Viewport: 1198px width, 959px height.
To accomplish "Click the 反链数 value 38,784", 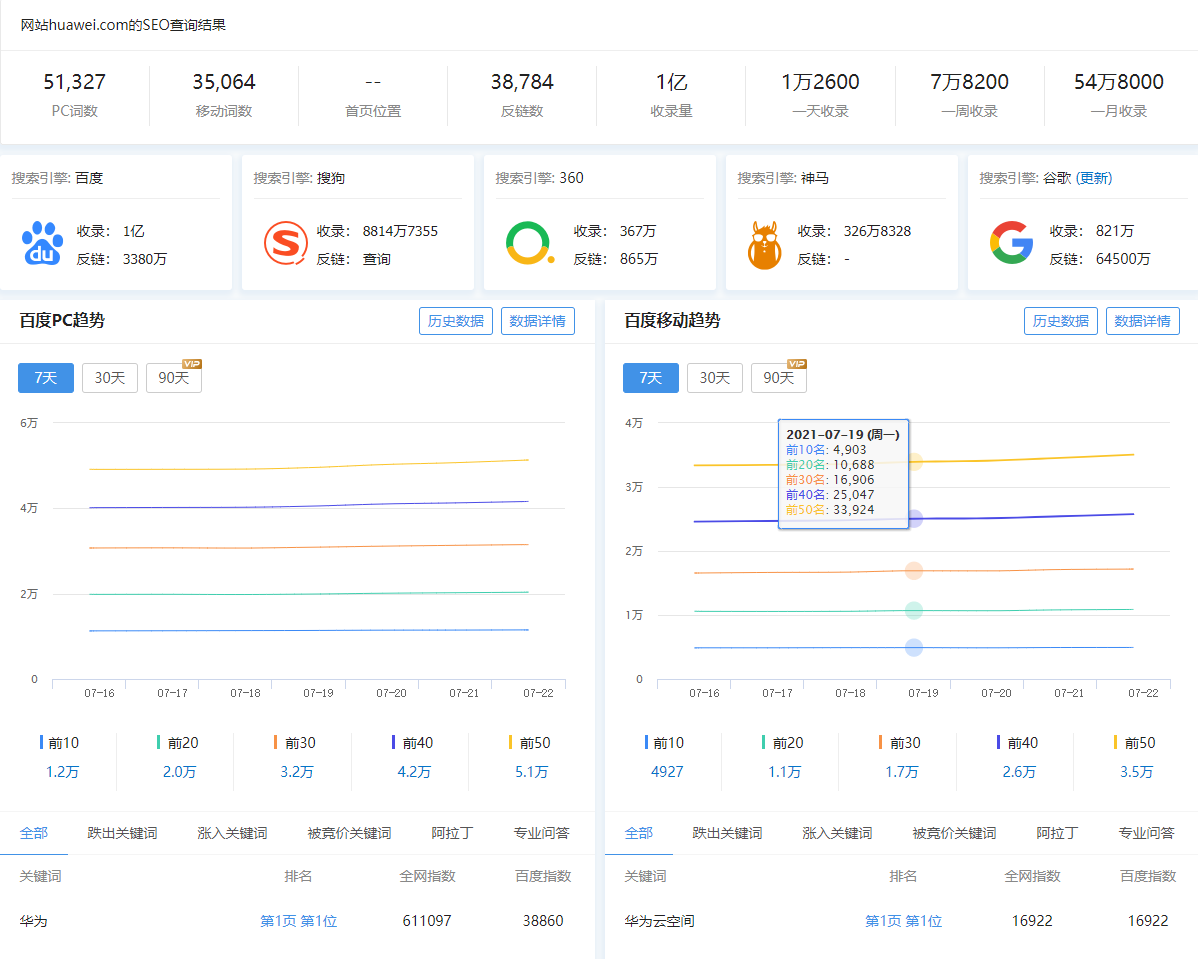I will (523, 82).
